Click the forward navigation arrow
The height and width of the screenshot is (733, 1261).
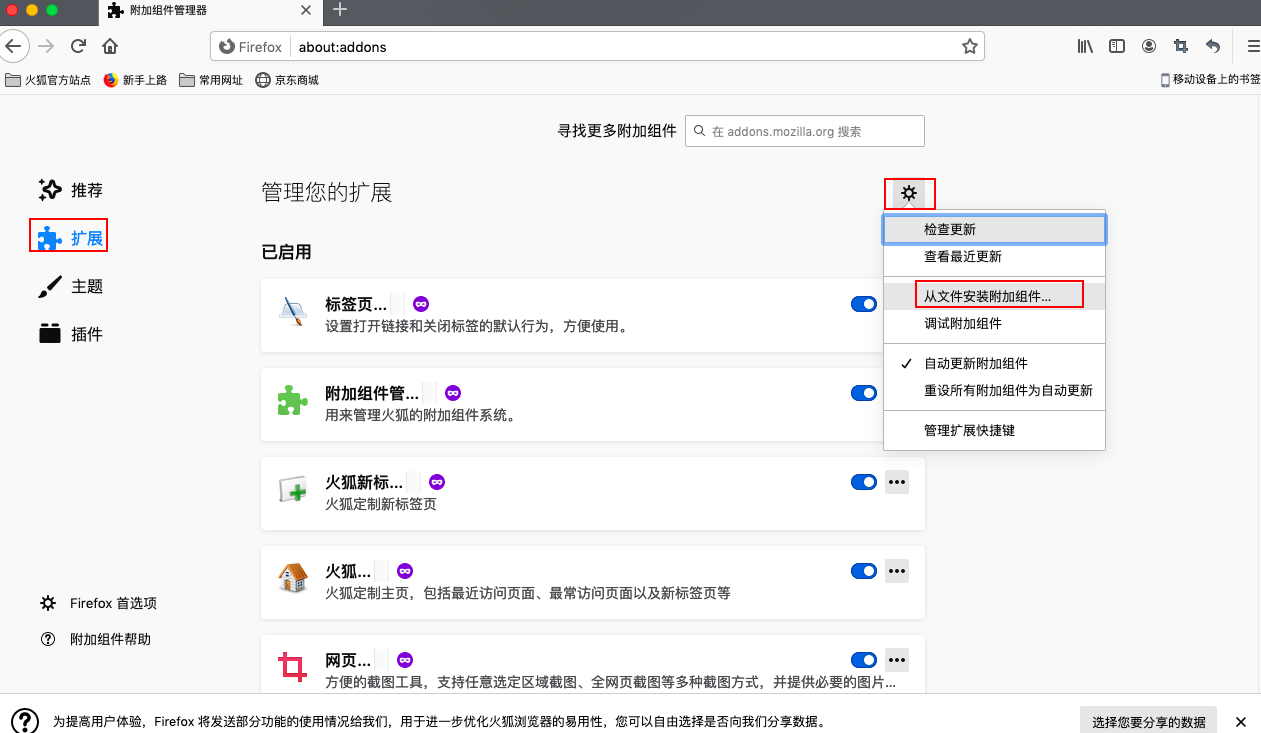[x=46, y=46]
